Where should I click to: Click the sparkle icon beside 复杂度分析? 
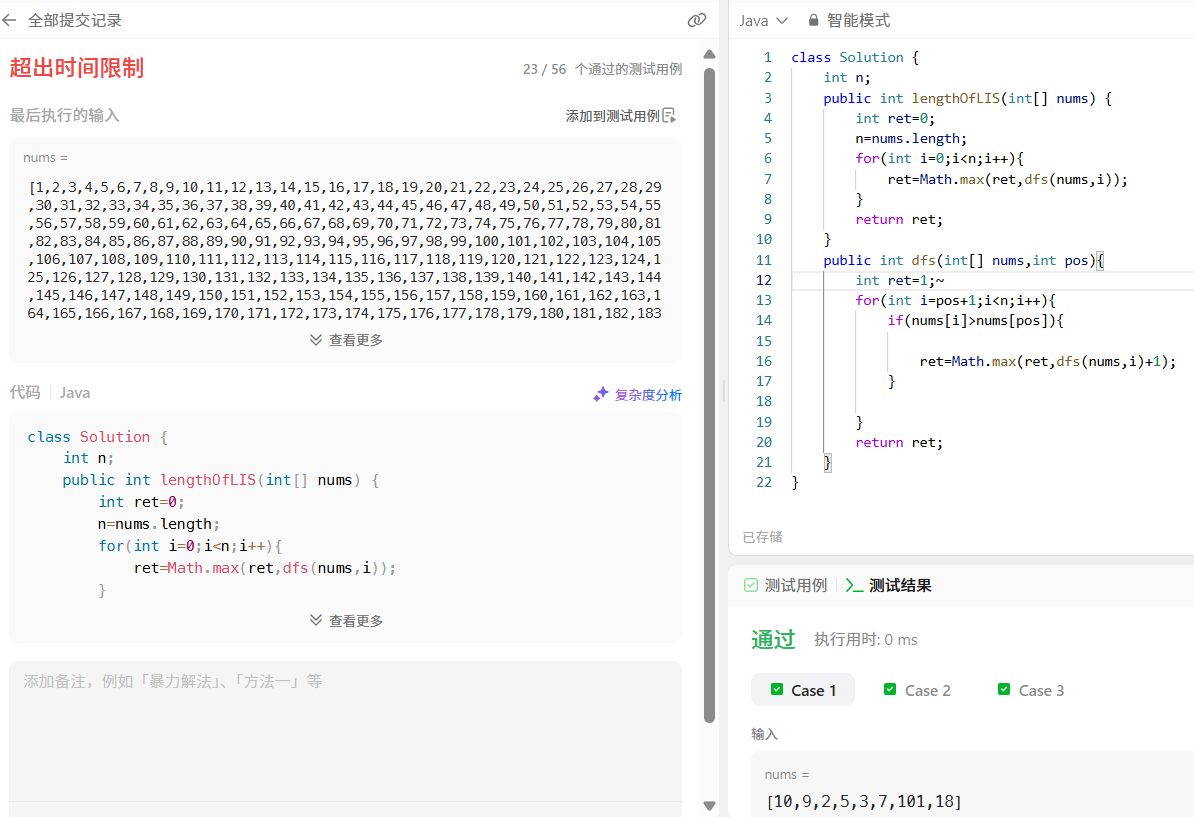click(x=601, y=394)
